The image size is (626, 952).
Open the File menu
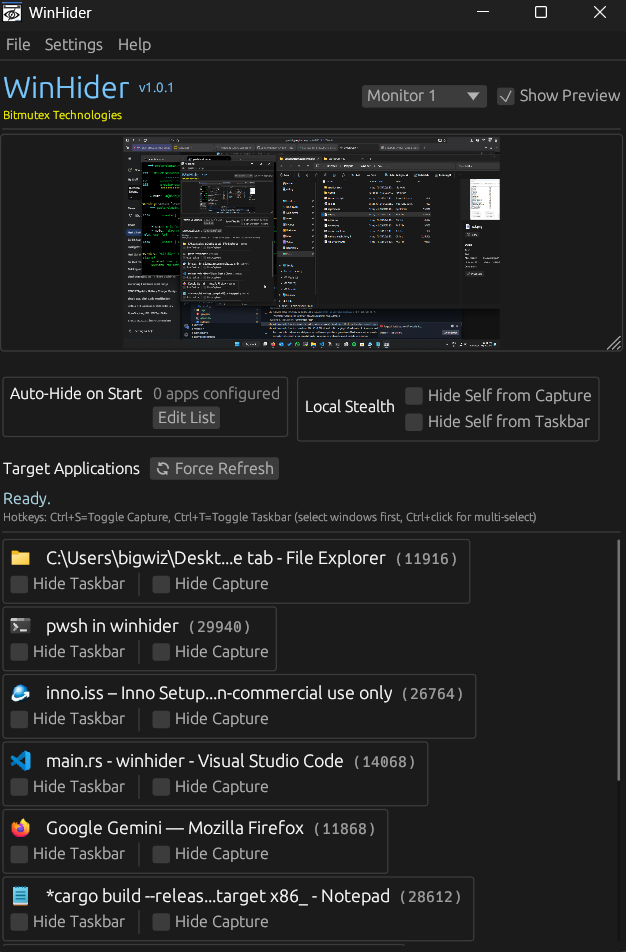pyautogui.click(x=18, y=45)
